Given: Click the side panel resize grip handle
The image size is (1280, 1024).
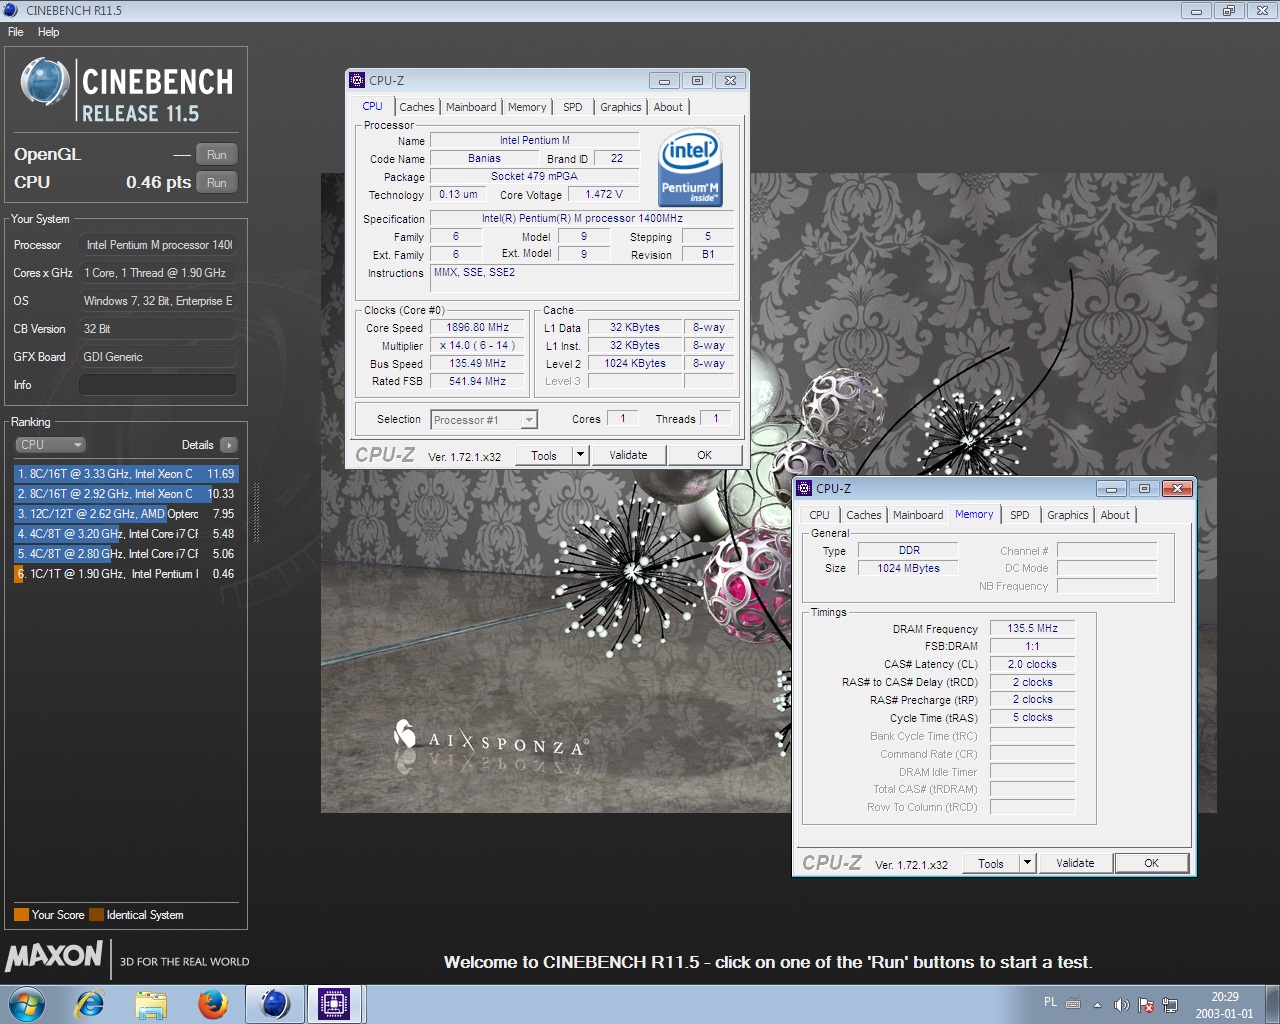Looking at the screenshot, I should (256, 512).
